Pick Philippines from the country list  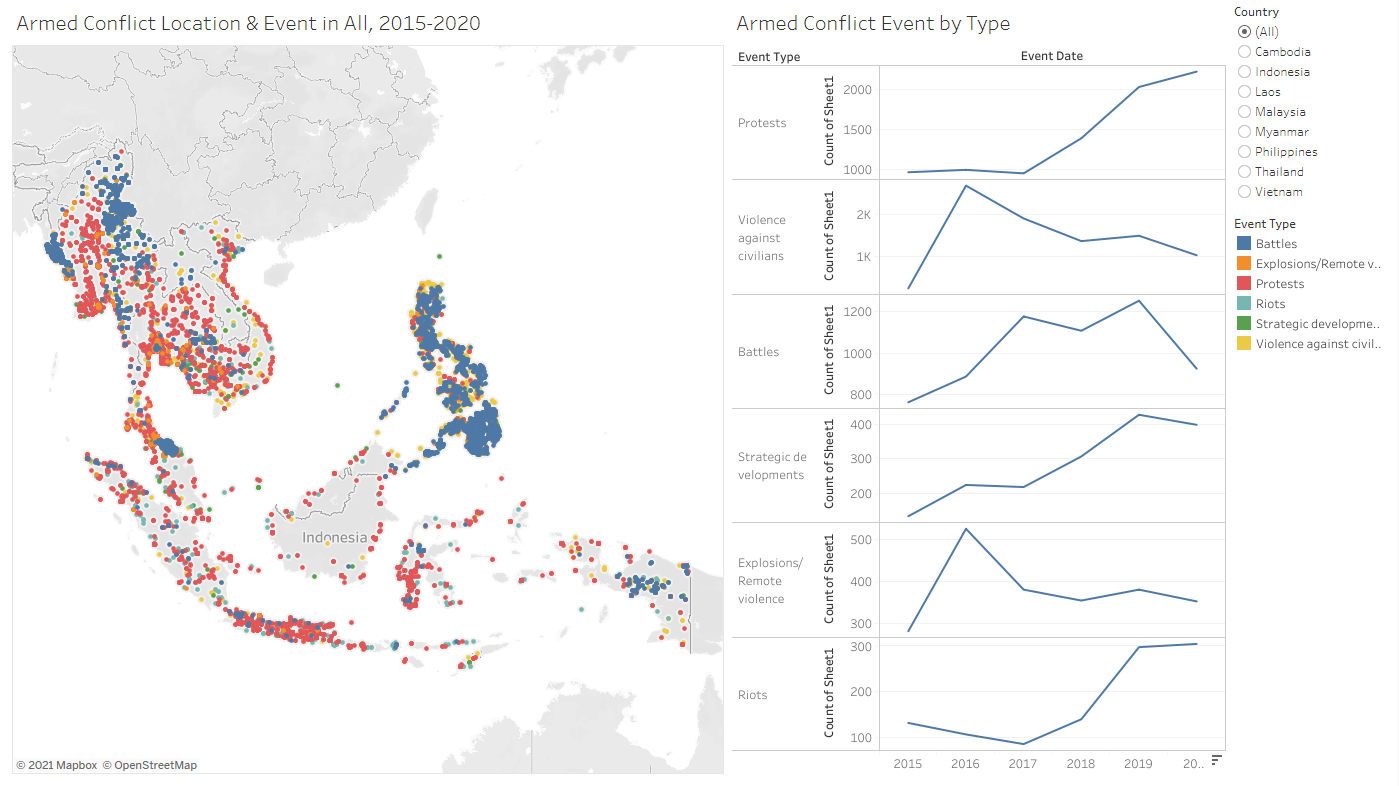point(1244,152)
